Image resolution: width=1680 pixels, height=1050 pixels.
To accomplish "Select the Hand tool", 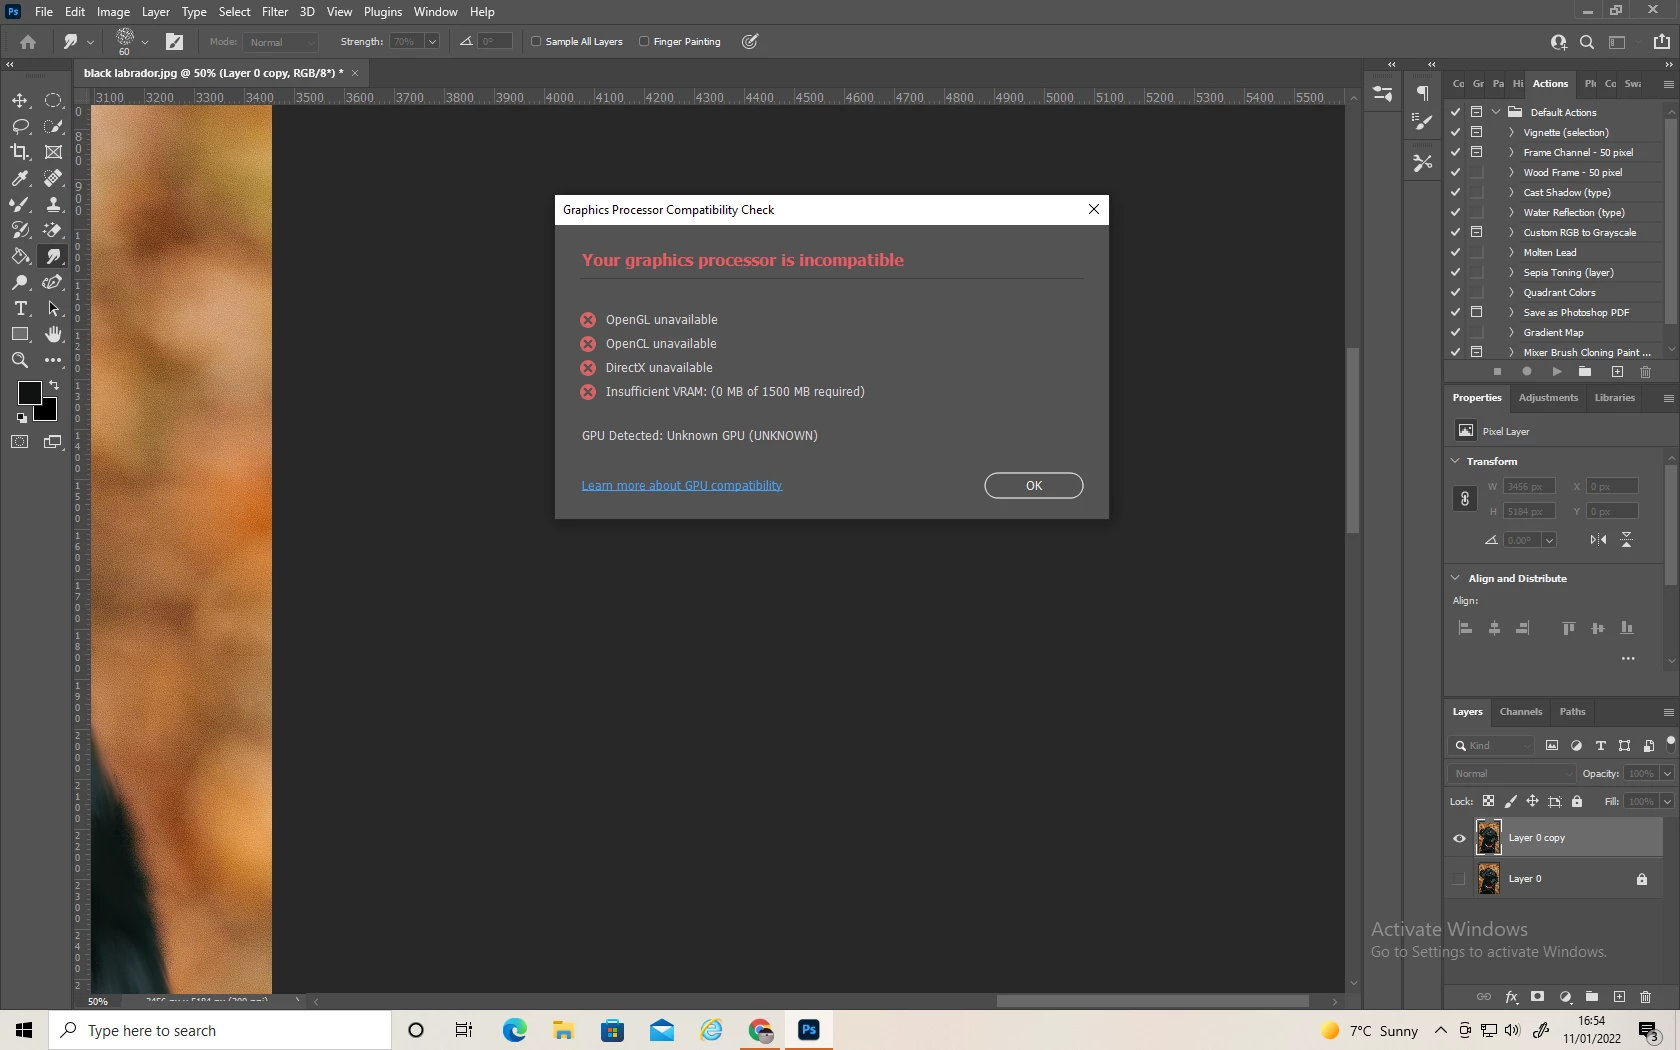I will (x=54, y=335).
